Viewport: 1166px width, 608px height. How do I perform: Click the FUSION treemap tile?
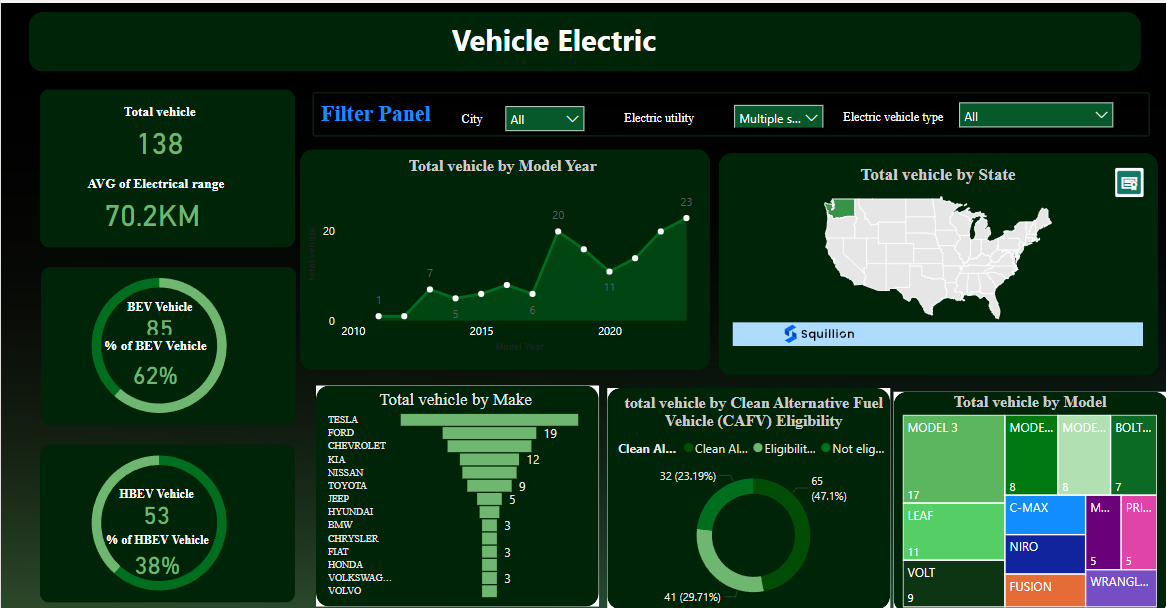coord(1043,590)
